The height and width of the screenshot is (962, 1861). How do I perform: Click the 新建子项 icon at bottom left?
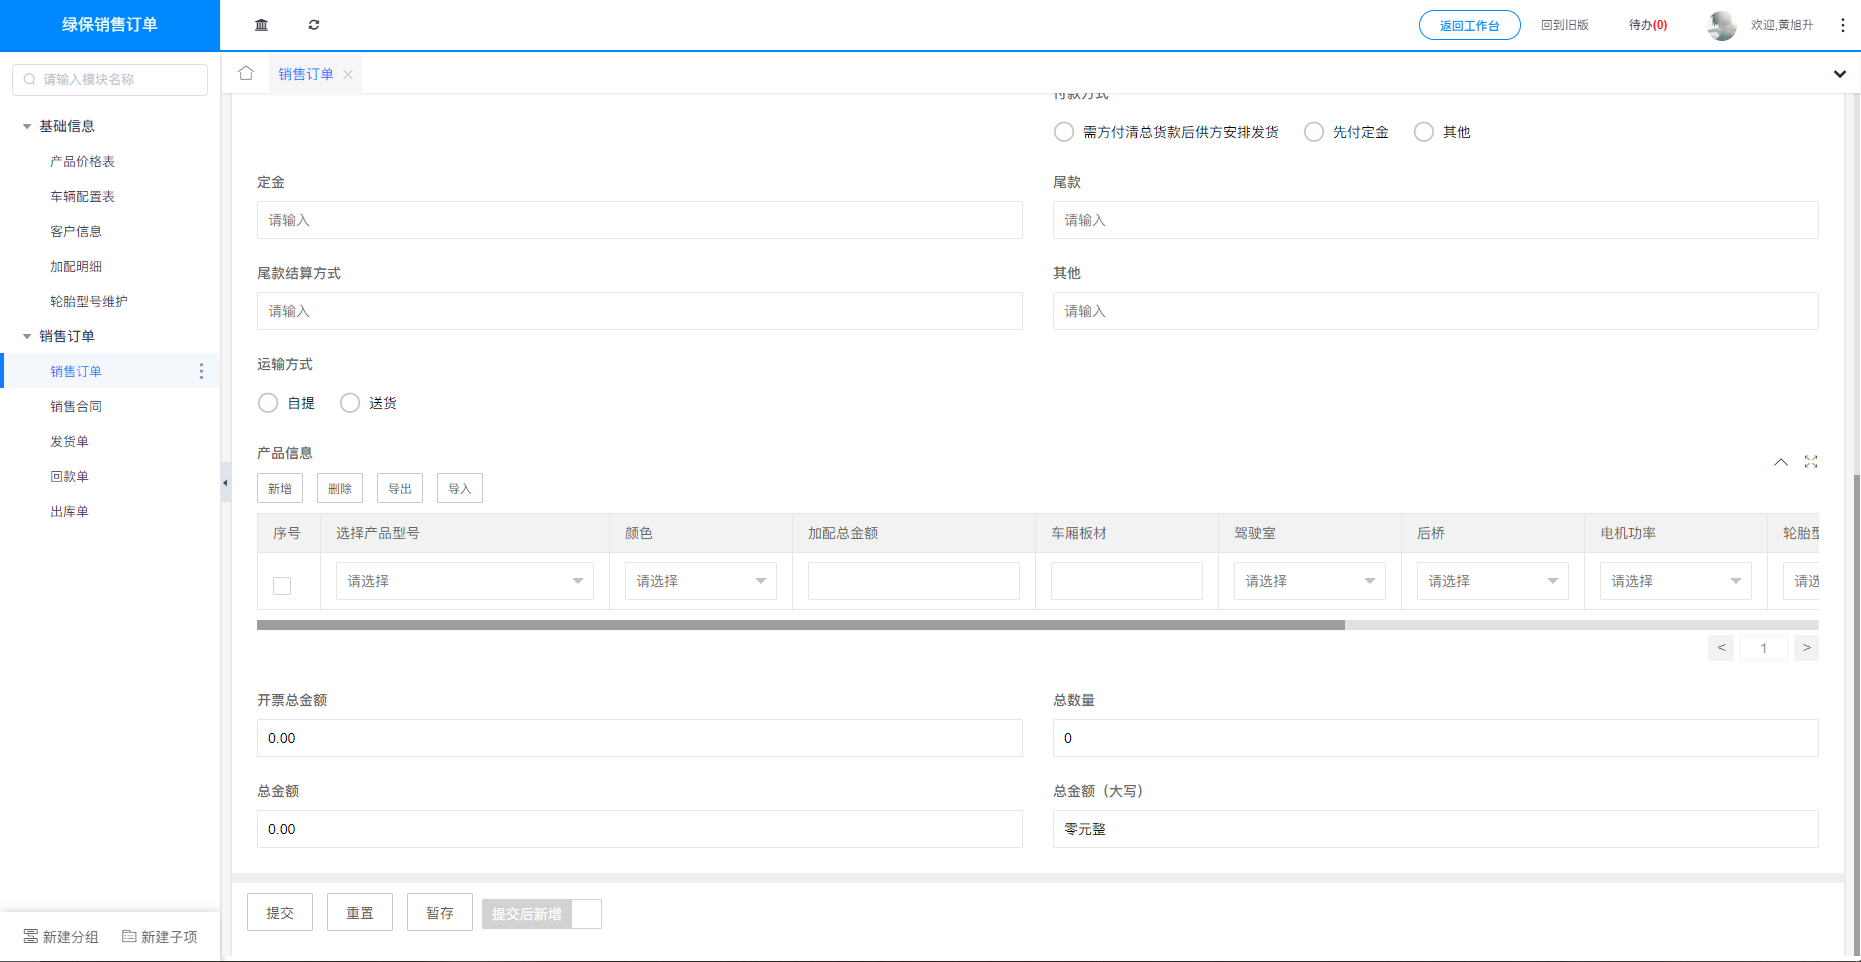[129, 936]
